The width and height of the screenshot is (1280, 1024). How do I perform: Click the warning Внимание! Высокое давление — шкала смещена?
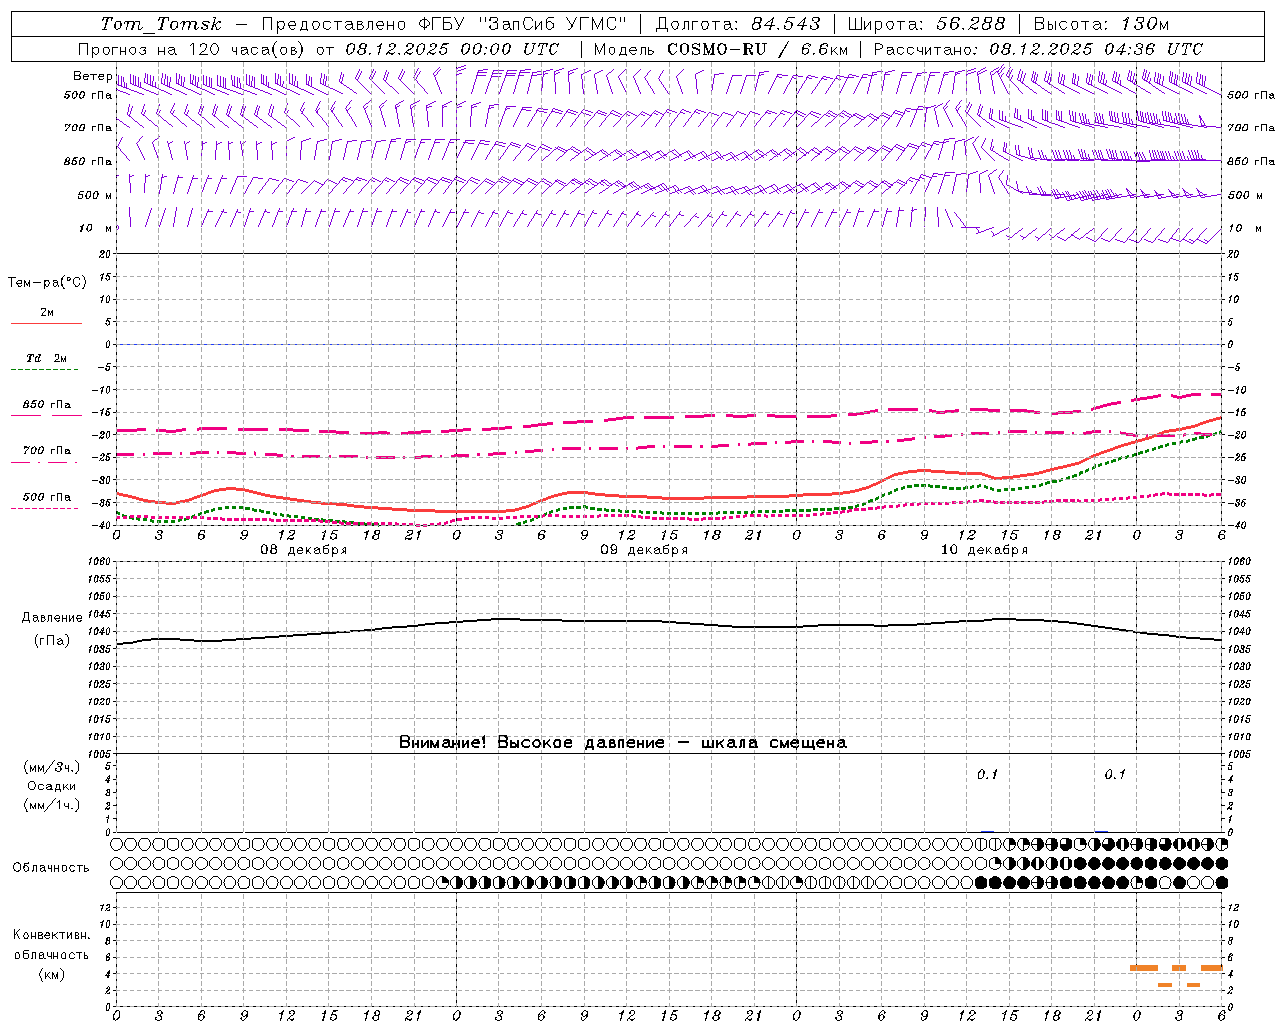(x=623, y=743)
